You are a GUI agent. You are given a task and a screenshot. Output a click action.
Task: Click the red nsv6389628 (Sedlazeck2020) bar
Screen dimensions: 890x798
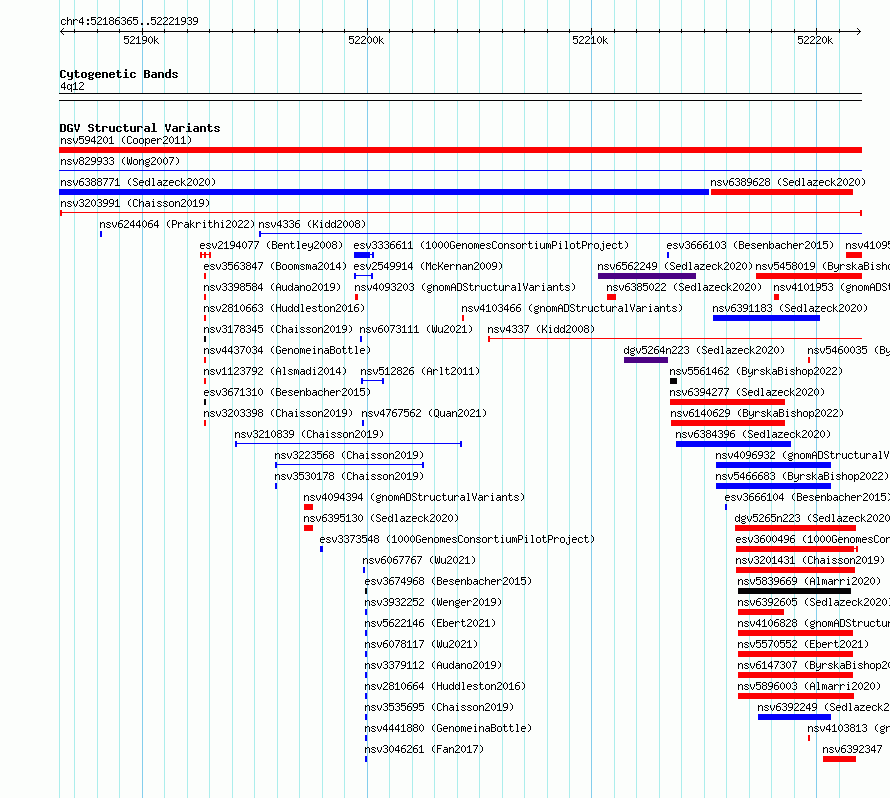(x=782, y=192)
